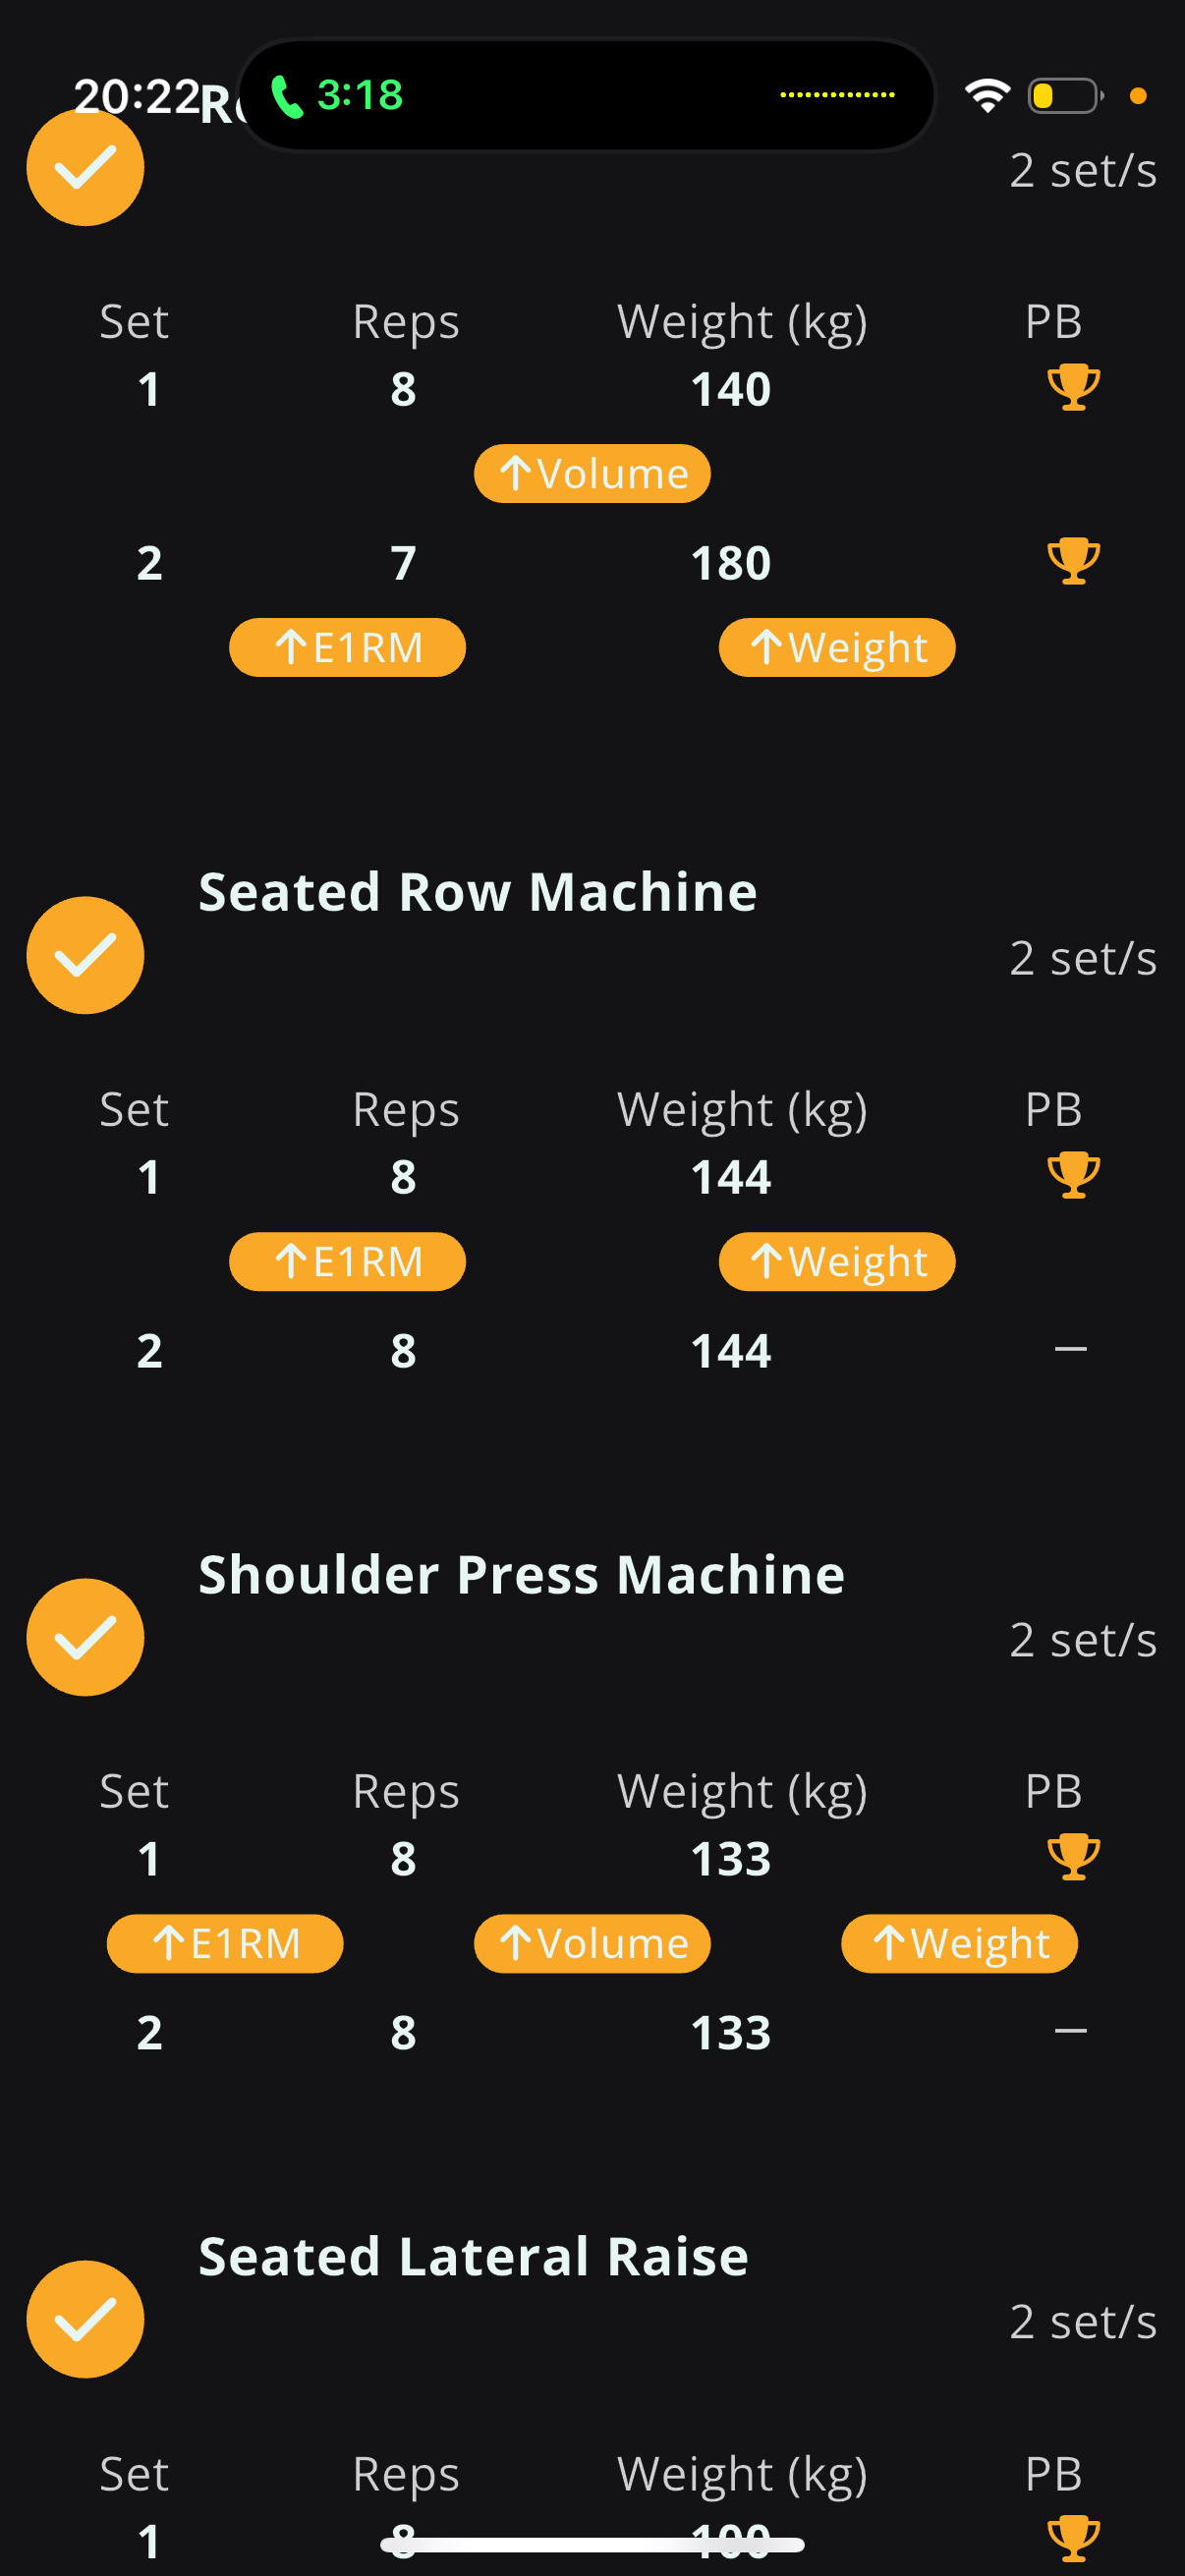Expand the Shoulder Press Machine exercise title
1185x2576 pixels.
(x=522, y=1573)
